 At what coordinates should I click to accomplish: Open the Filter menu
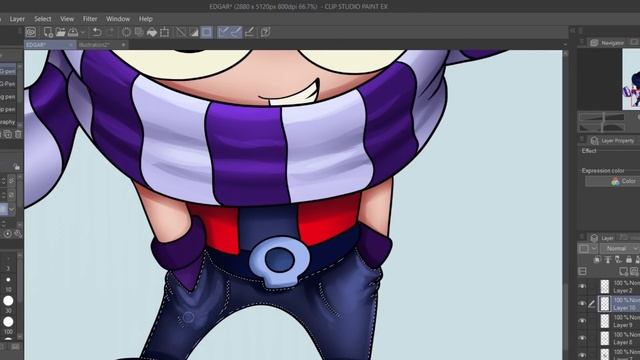[x=90, y=19]
